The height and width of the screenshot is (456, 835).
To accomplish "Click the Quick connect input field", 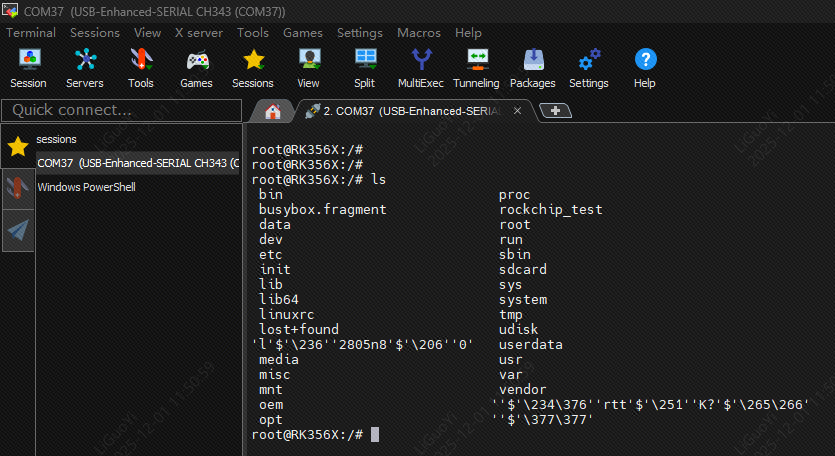I will (x=122, y=110).
